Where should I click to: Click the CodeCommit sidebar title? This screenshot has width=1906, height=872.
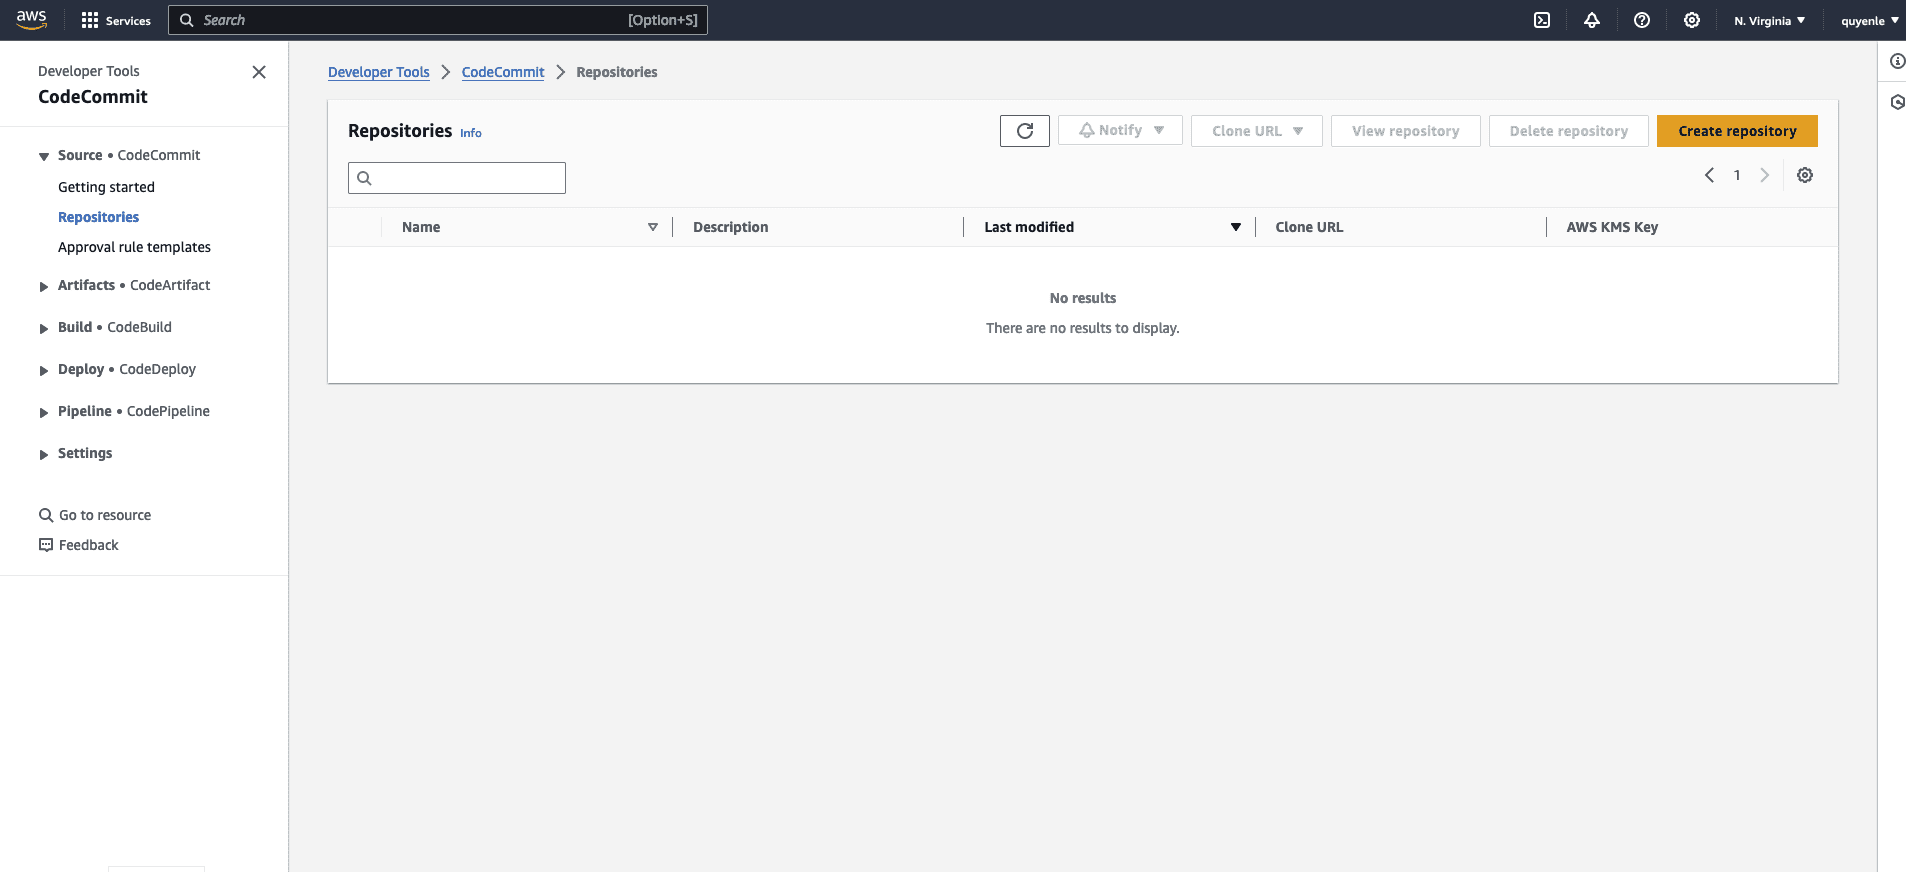[93, 97]
